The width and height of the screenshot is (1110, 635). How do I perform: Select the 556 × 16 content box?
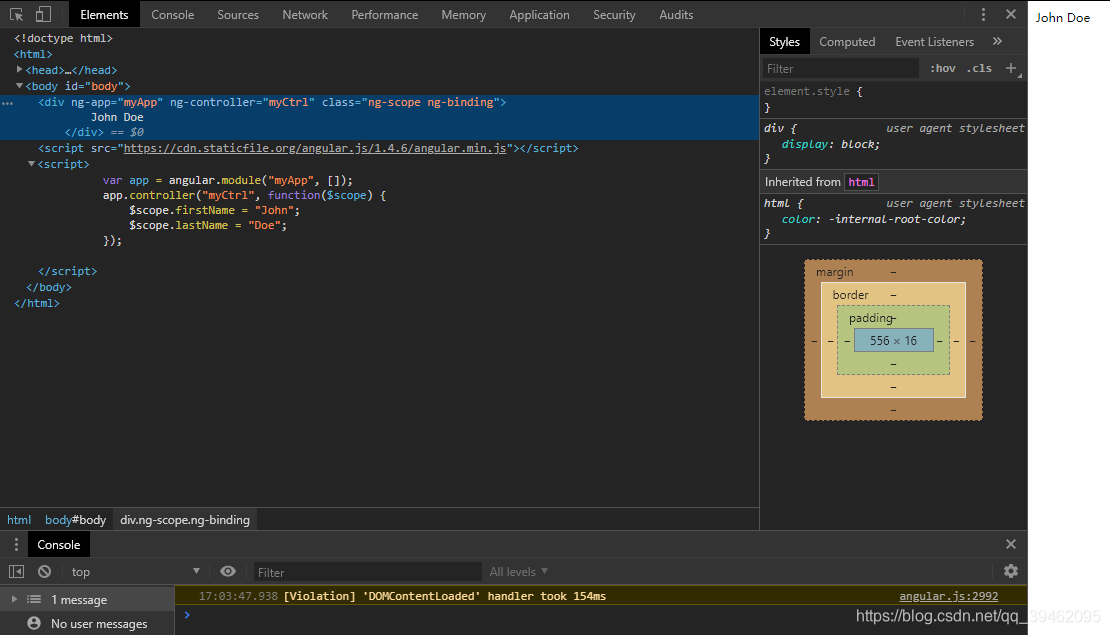click(893, 341)
